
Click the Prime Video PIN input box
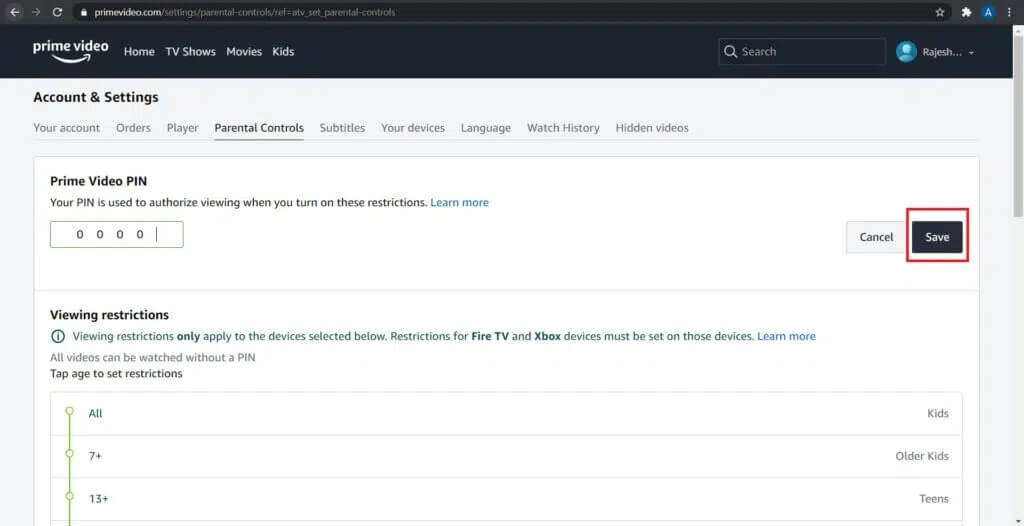point(117,235)
